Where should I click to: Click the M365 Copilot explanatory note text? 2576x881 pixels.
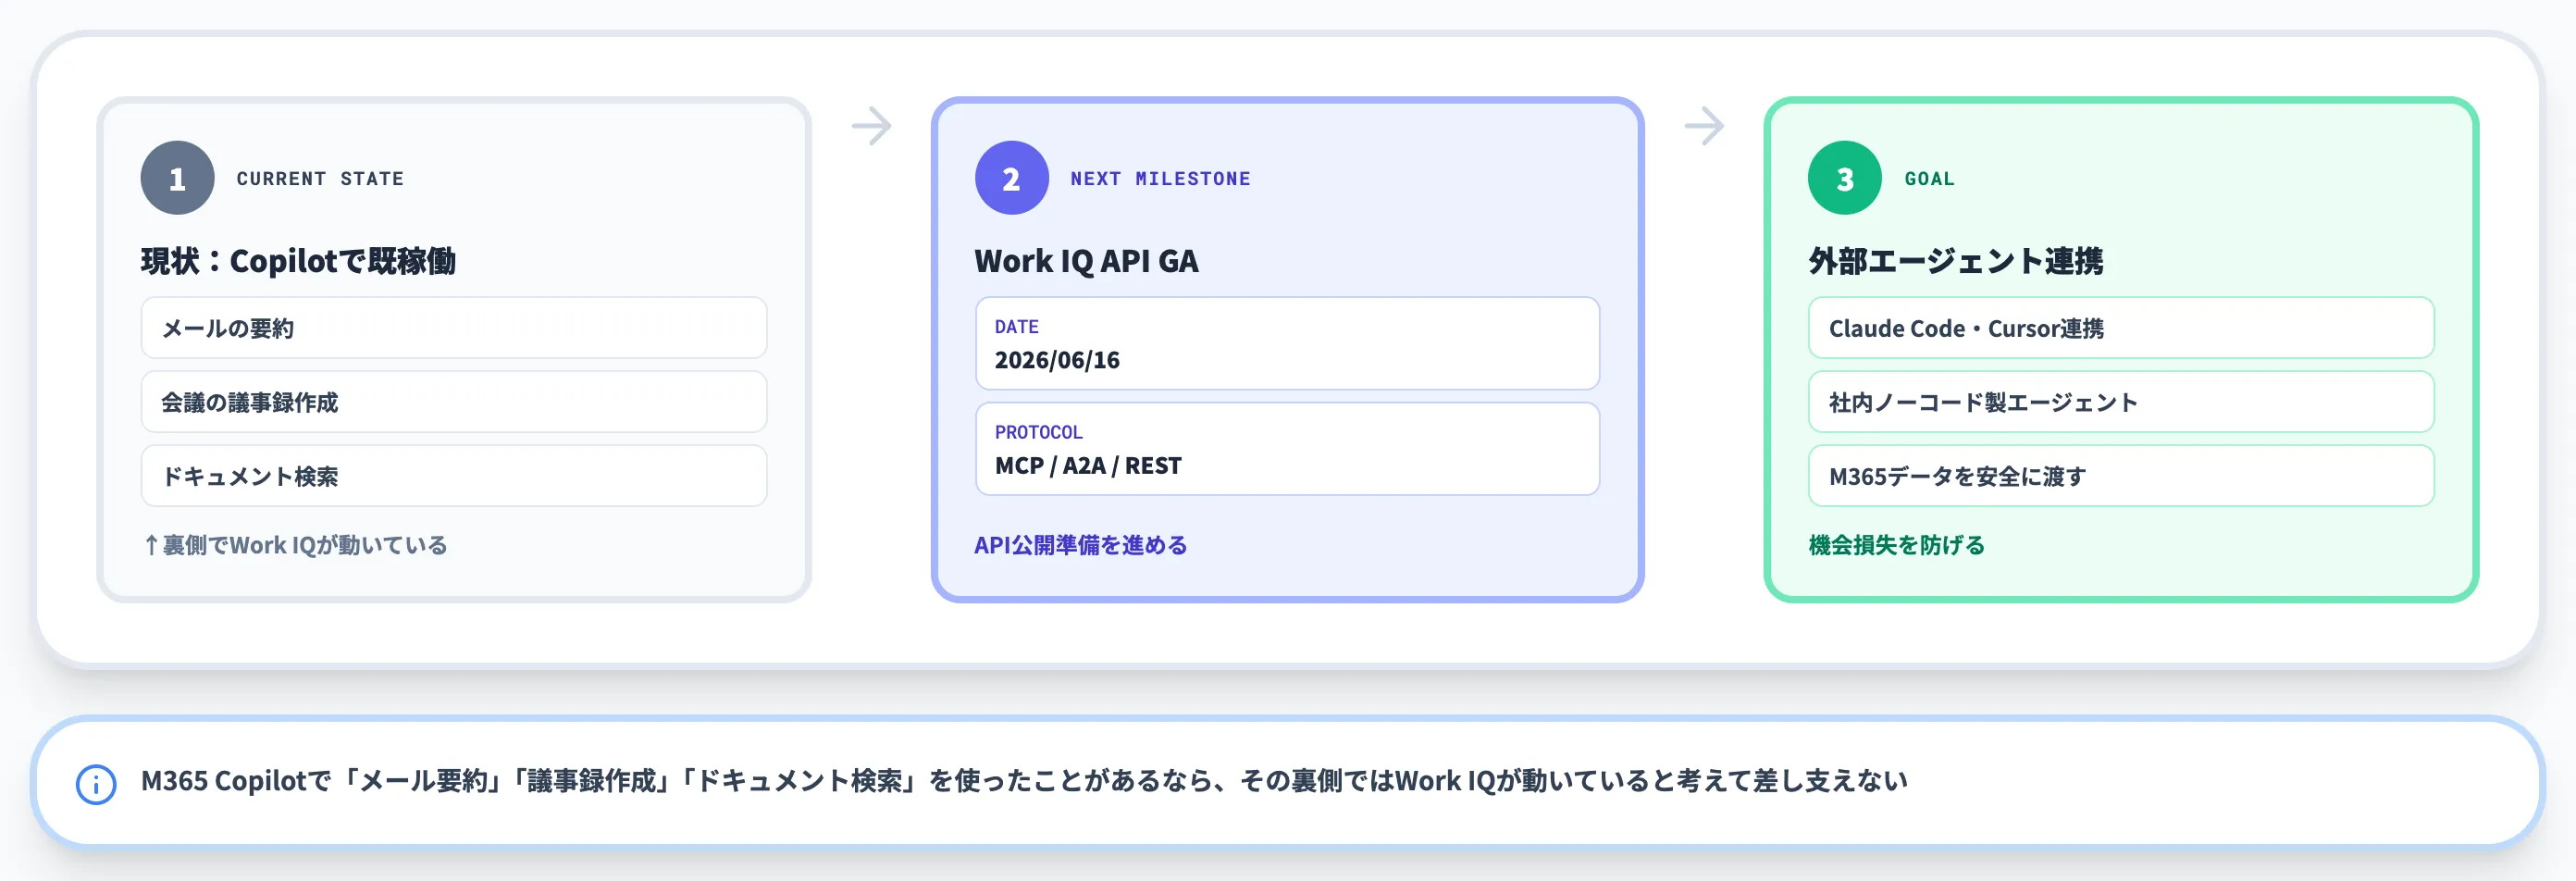click(x=1024, y=781)
